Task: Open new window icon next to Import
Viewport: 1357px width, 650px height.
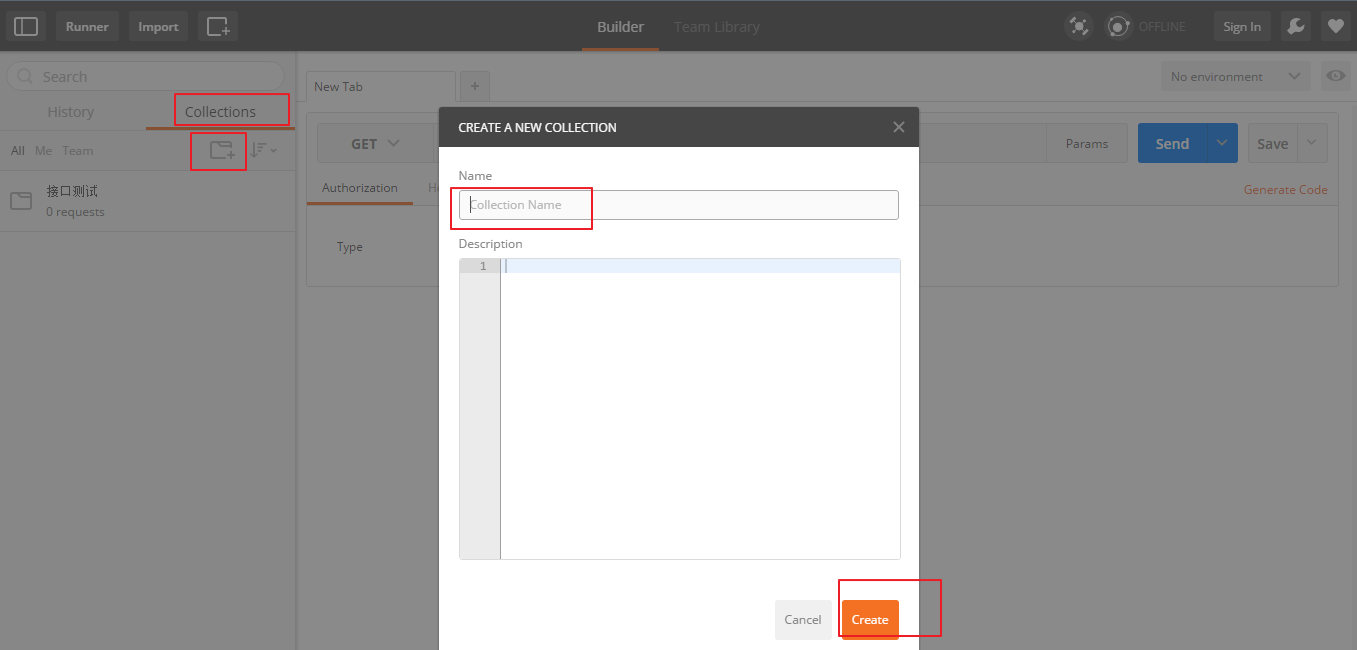Action: tap(218, 27)
